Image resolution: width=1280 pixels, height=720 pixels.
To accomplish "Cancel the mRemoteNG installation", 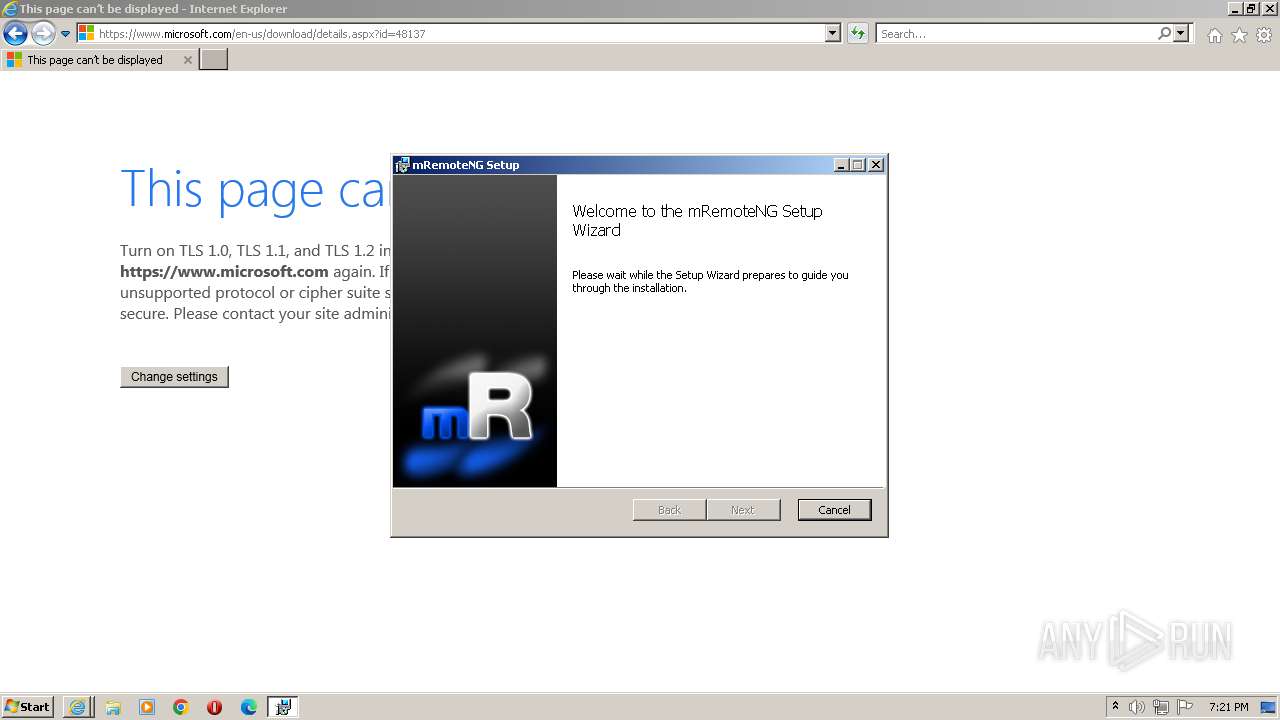I will (x=834, y=510).
